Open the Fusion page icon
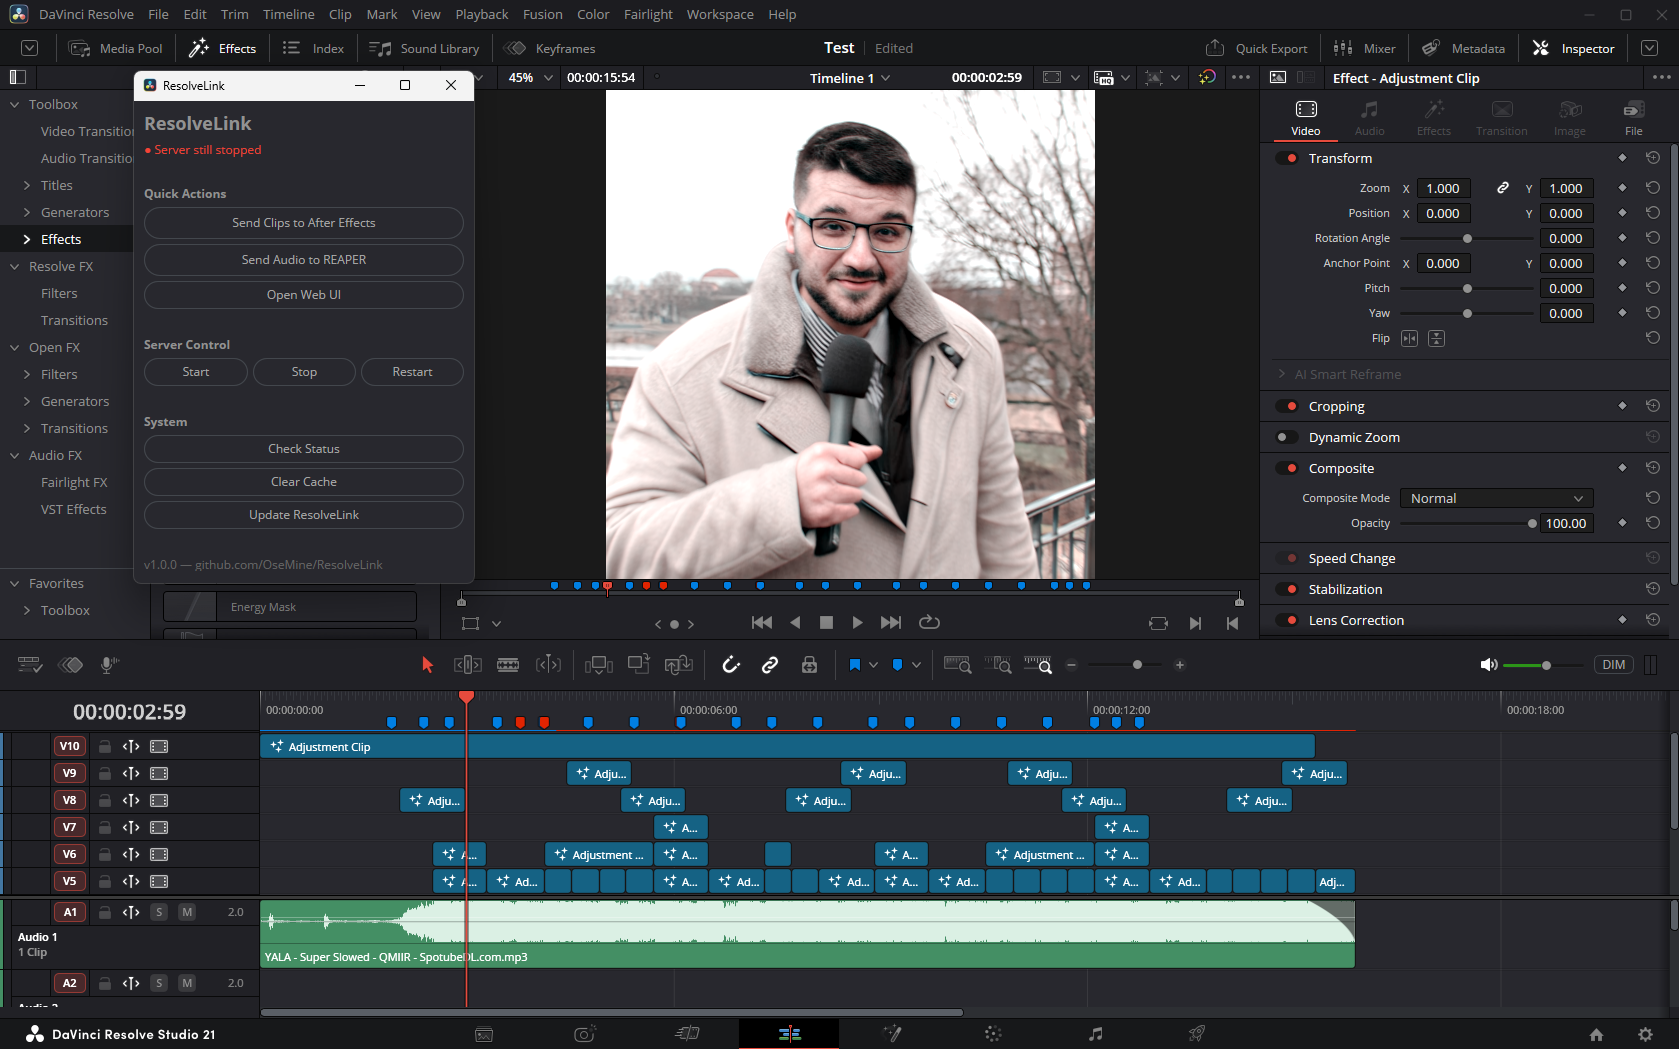Viewport: 1679px width, 1049px height. point(892,1034)
